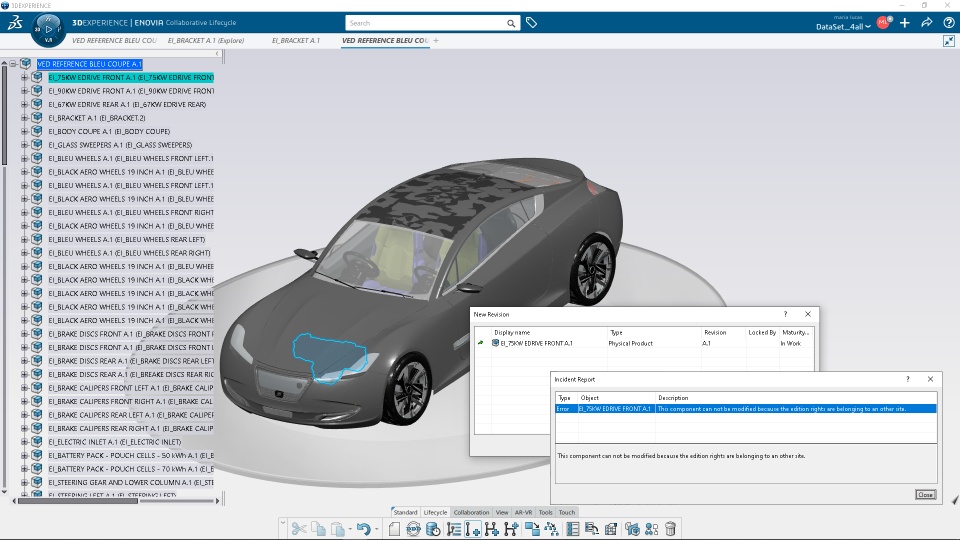Close the Incident Report dialog with X
This screenshot has width=960, height=540.
[x=931, y=379]
